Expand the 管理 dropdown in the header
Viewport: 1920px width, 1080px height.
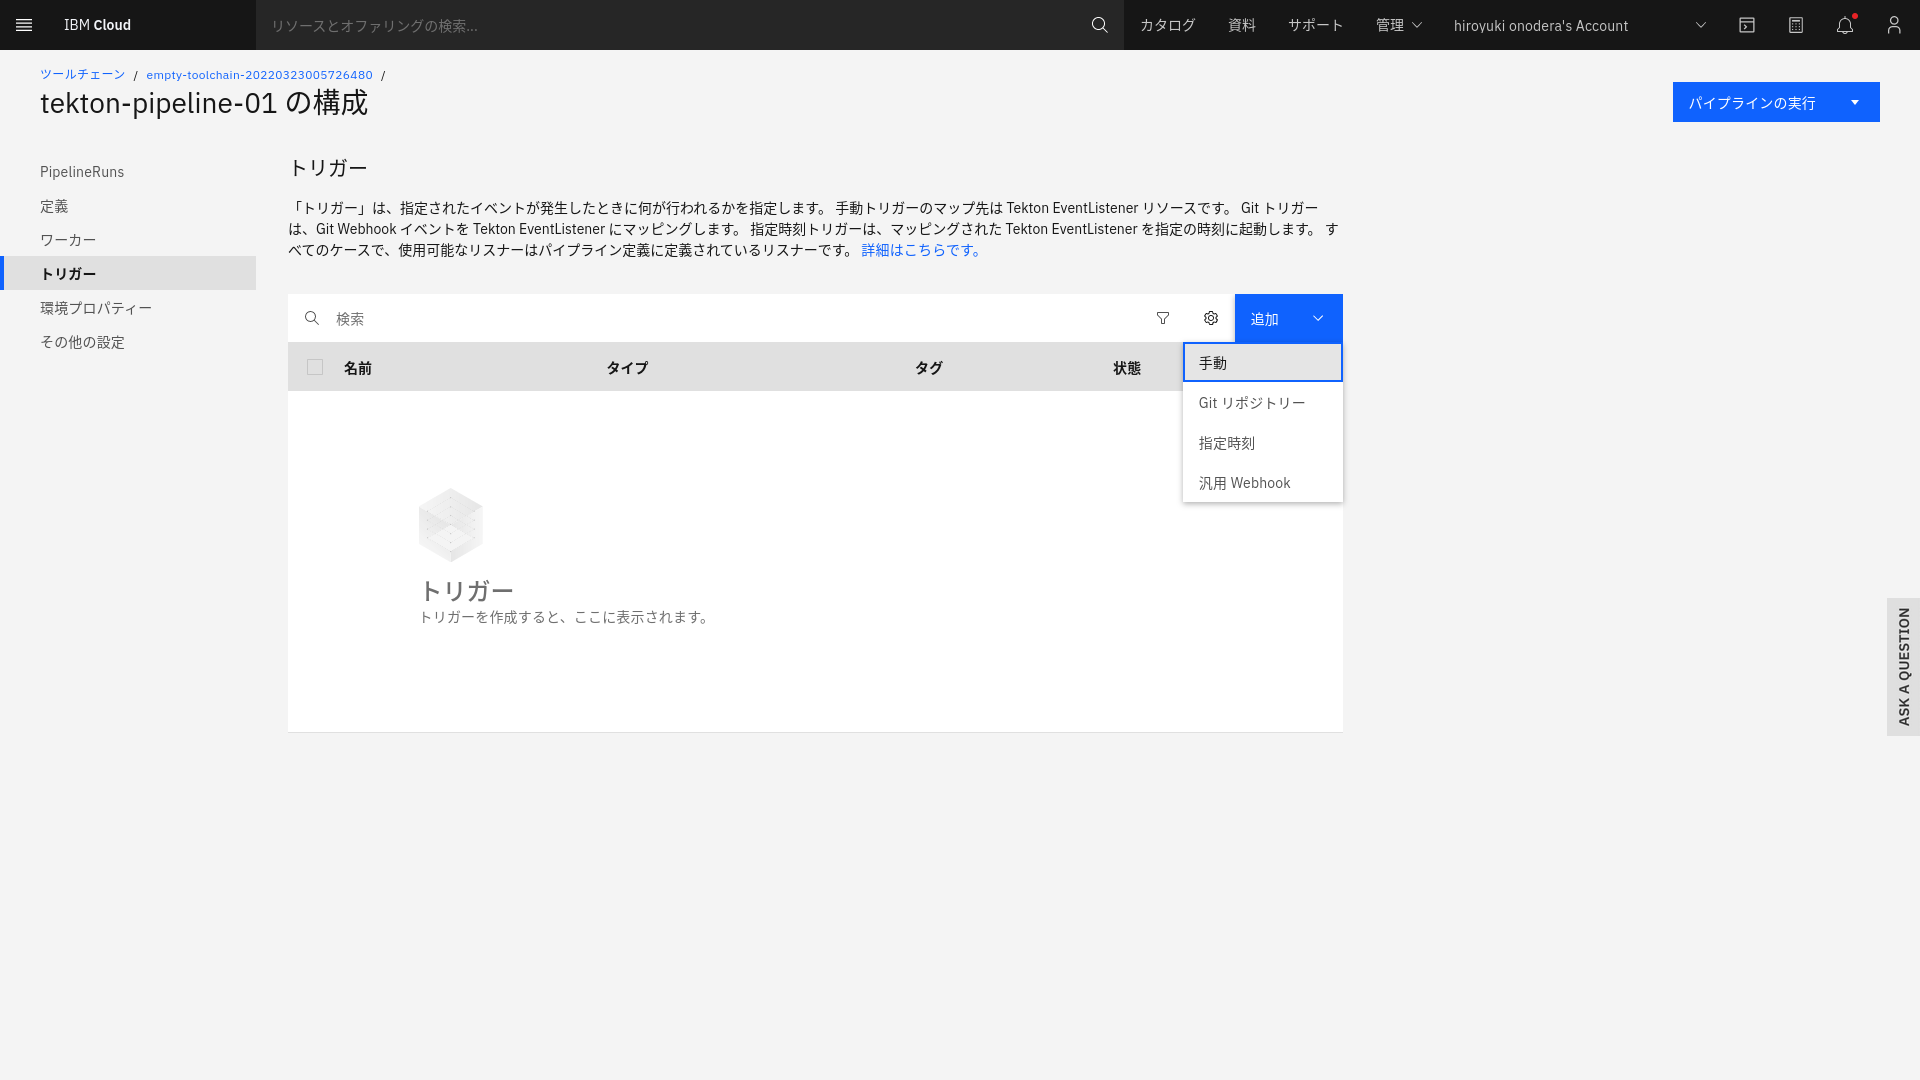click(1398, 25)
